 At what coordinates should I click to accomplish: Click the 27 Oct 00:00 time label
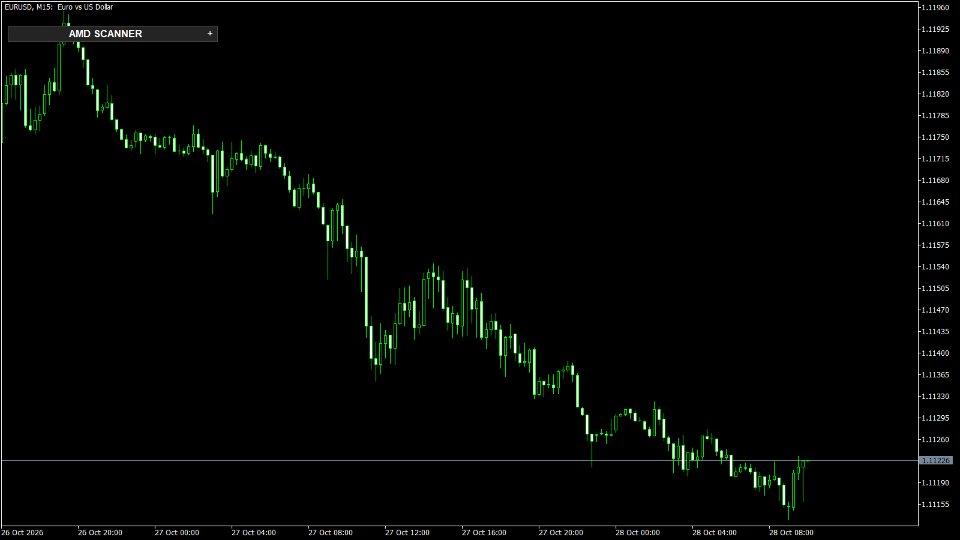click(177, 533)
